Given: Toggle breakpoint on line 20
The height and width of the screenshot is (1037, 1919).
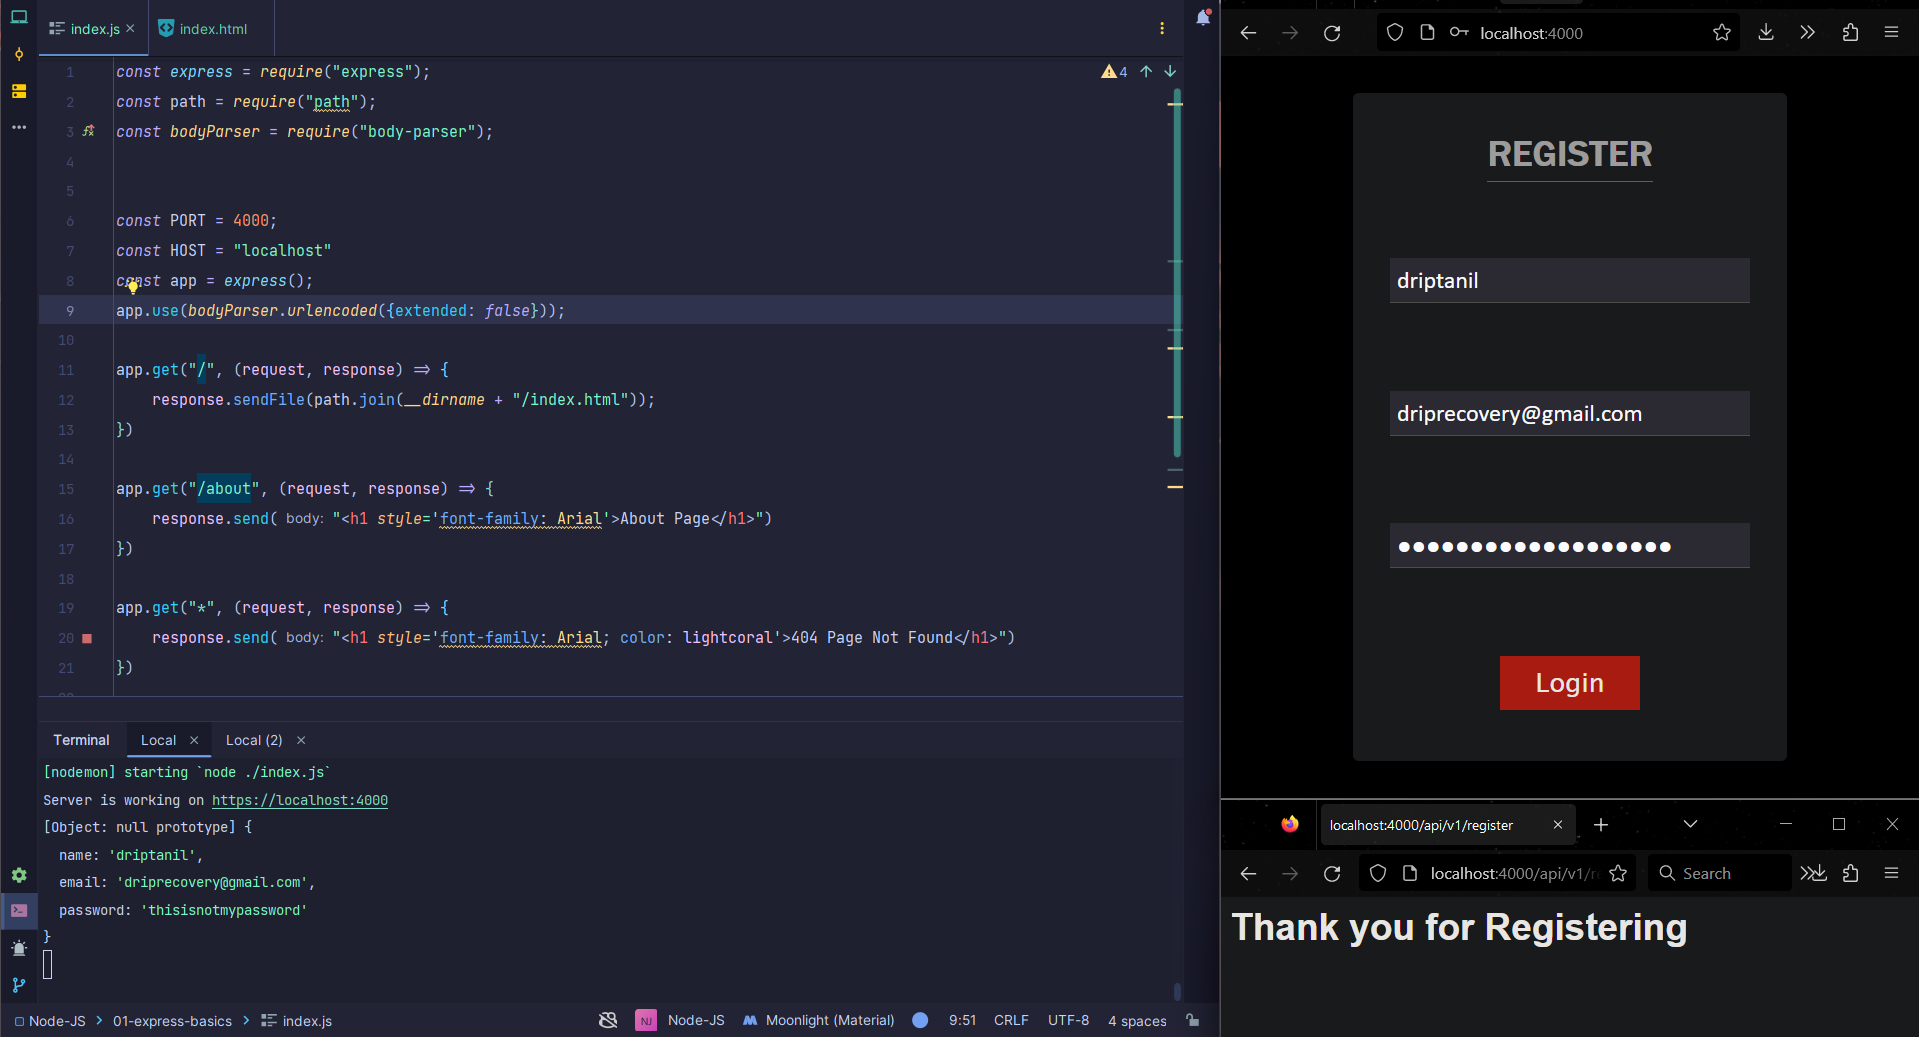Looking at the screenshot, I should click(x=87, y=638).
